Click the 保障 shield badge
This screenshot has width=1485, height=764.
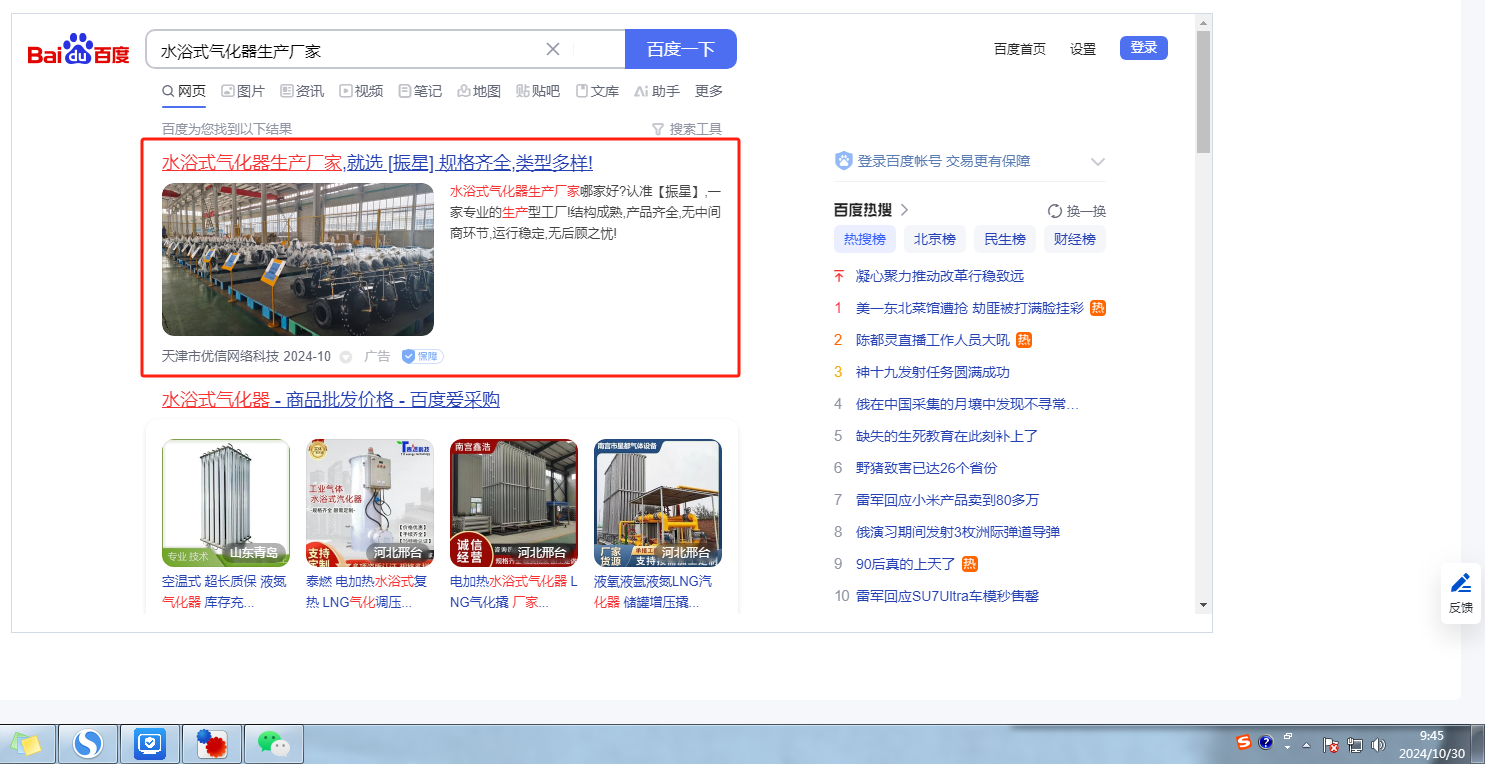(x=422, y=356)
